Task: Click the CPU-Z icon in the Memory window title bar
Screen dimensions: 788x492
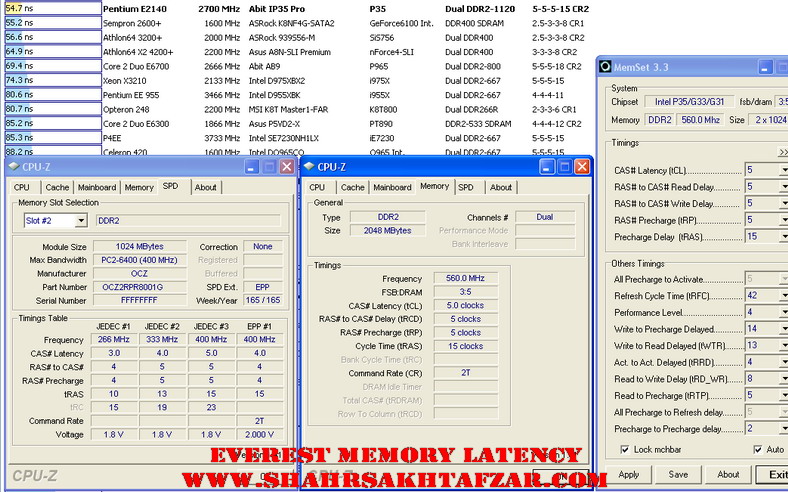Action: pos(309,166)
